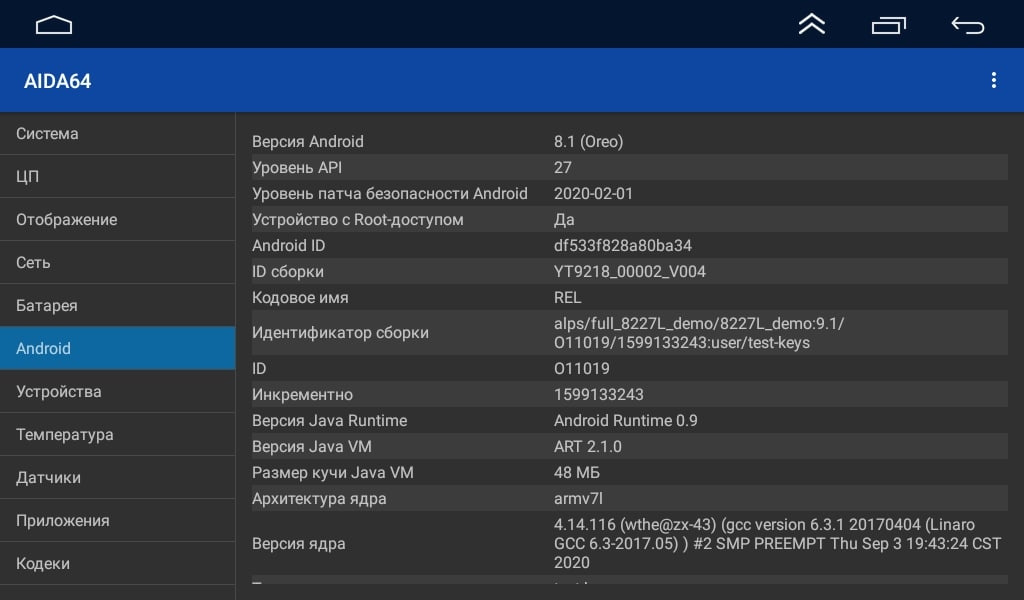Open the Устройства section
Image resolution: width=1024 pixels, height=600 pixels.
(117, 392)
